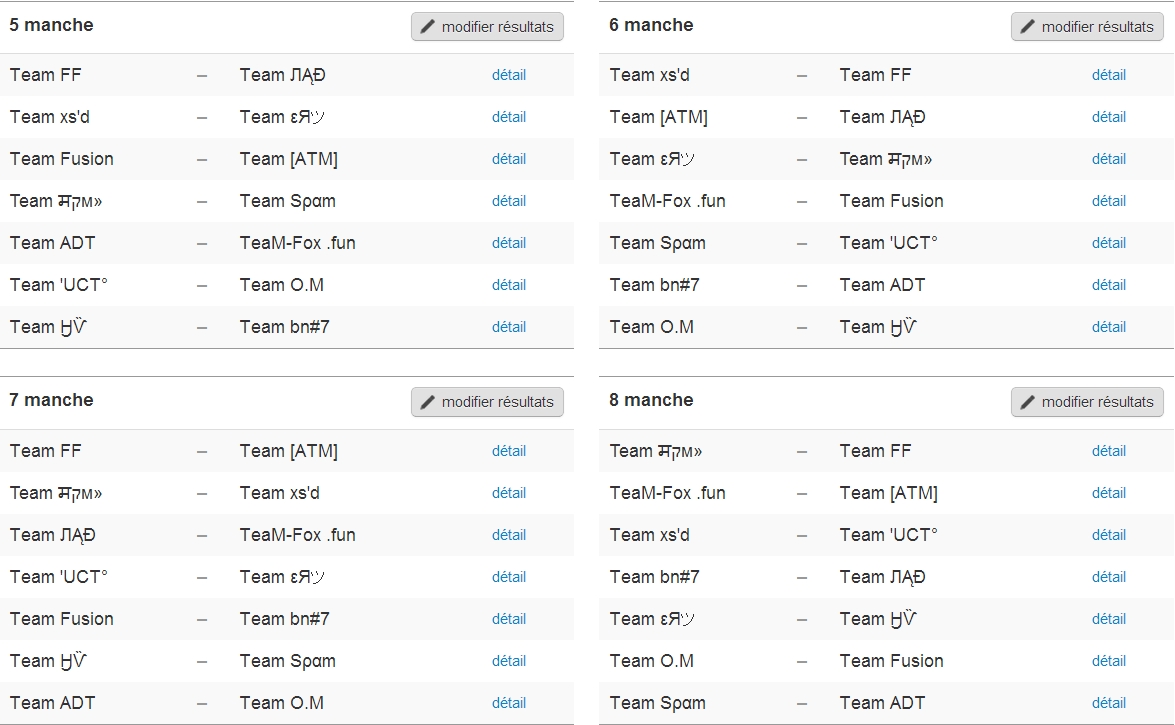Click pencil icon in 5 manche header
Image resolution: width=1175 pixels, height=725 pixels.
click(427, 27)
